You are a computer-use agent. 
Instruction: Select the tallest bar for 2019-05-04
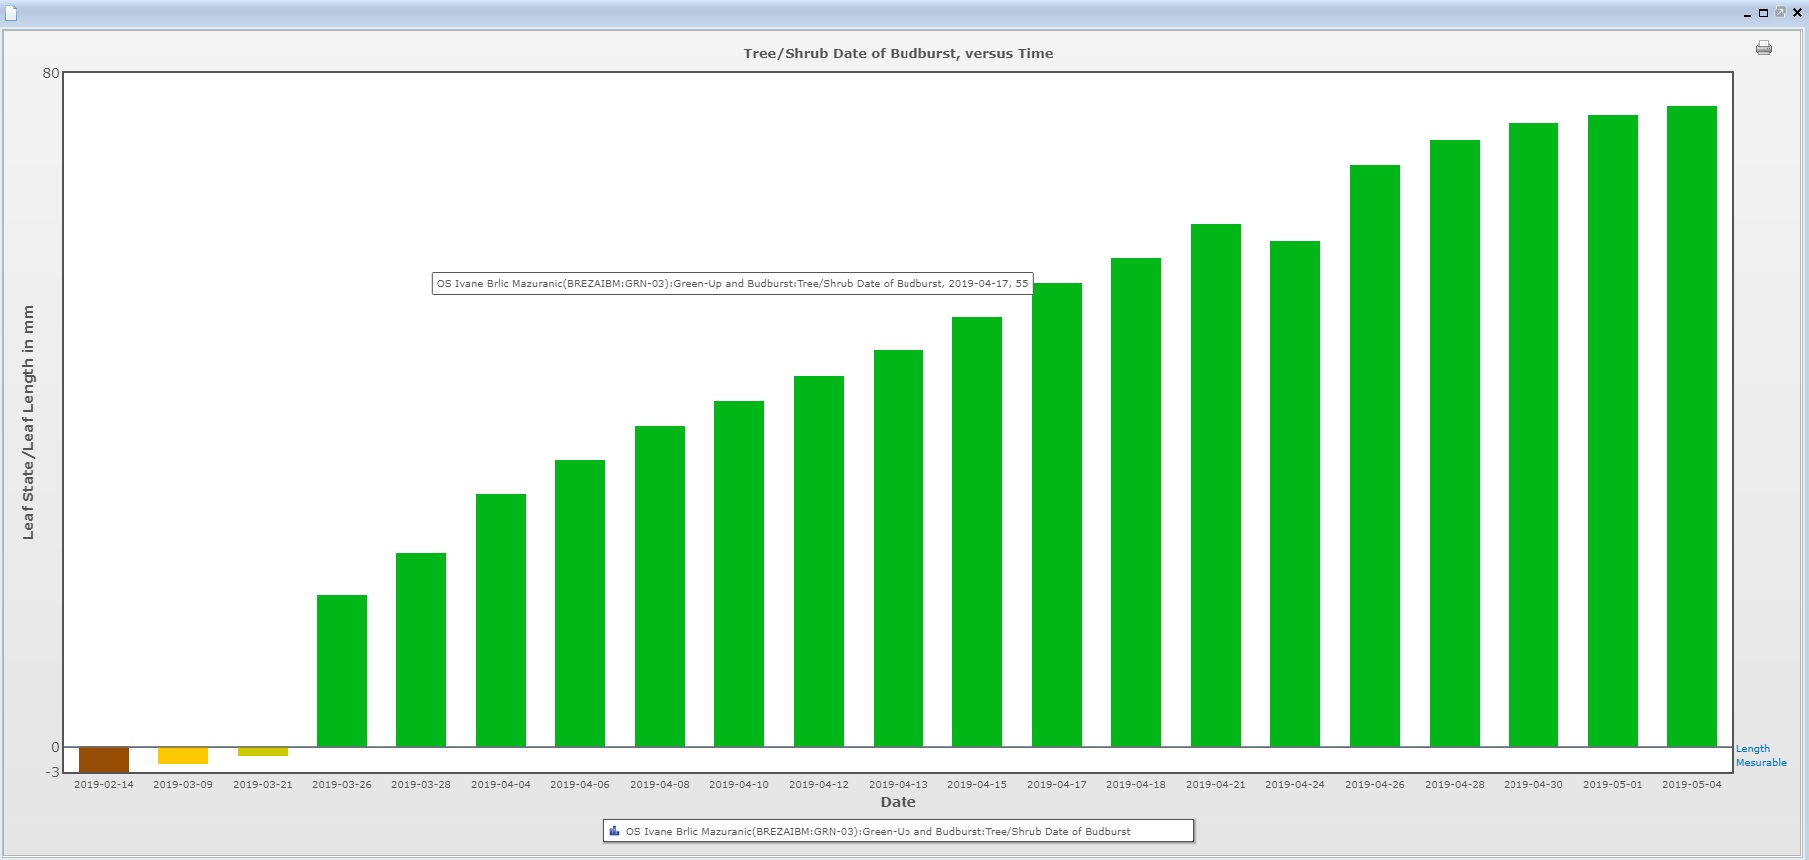tap(1691, 426)
